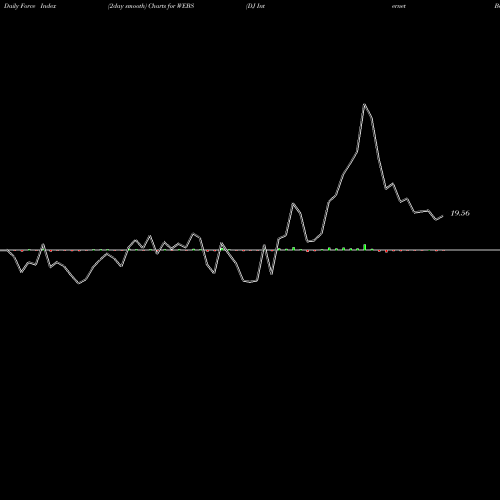500x500 pixels.
Task: Click the '(2day smooth) Charts for WEBS' text
Action: point(151,6)
